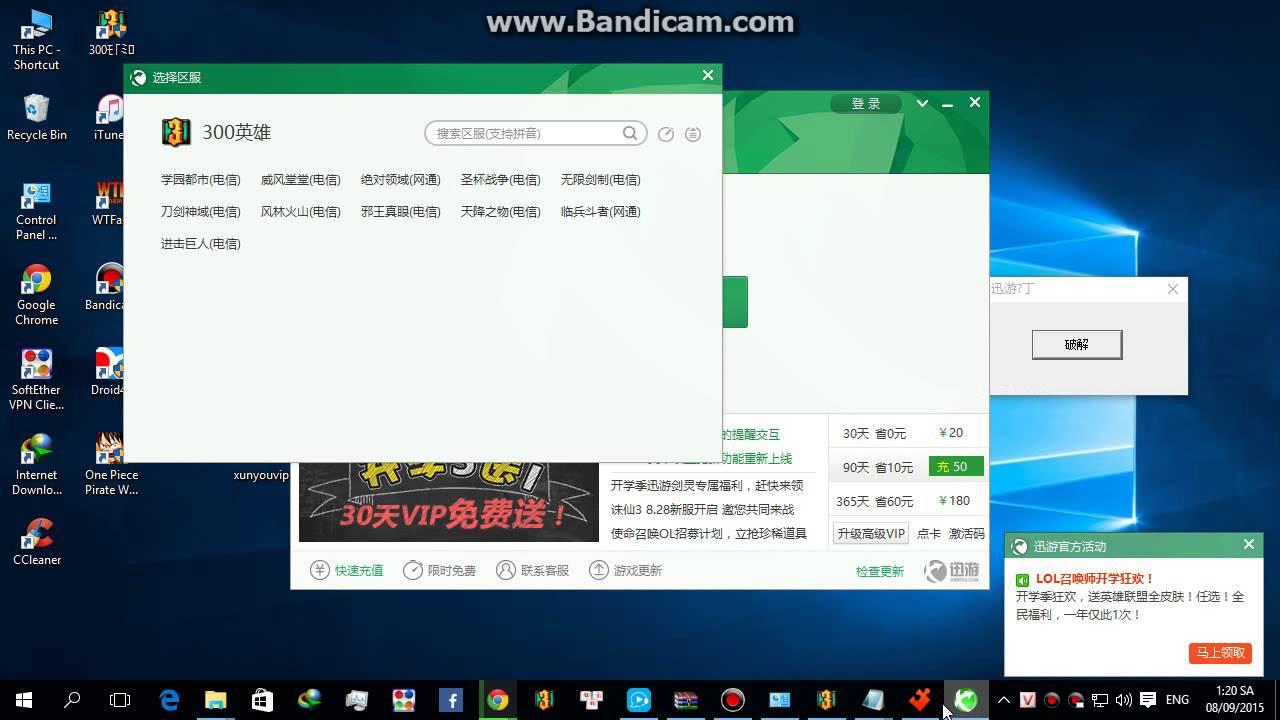This screenshot has height=720, width=1280.
Task: Select server 绝对领域(网通)
Action: pyautogui.click(x=401, y=180)
